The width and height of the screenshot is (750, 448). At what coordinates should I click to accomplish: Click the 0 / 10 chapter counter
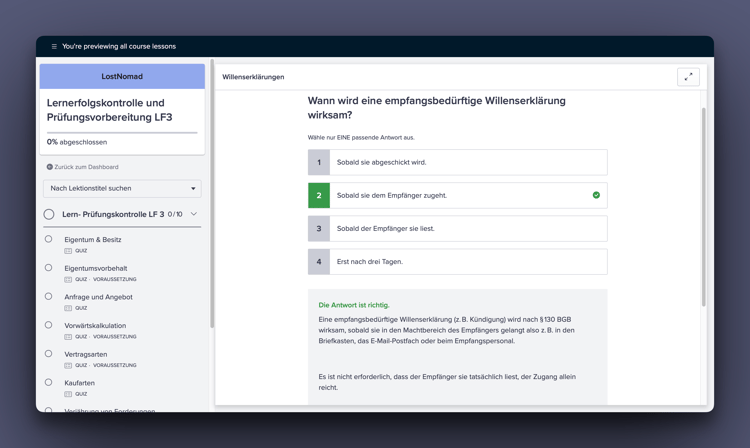[x=175, y=214]
